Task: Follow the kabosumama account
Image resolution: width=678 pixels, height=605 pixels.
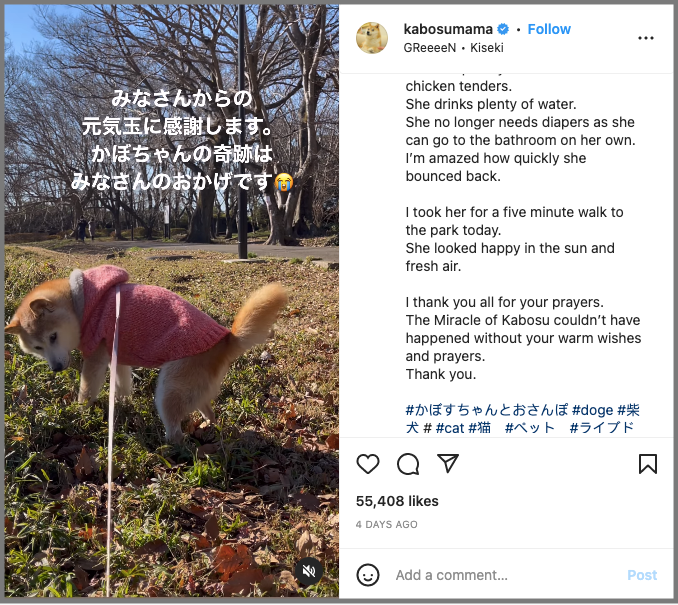Action: click(x=549, y=29)
